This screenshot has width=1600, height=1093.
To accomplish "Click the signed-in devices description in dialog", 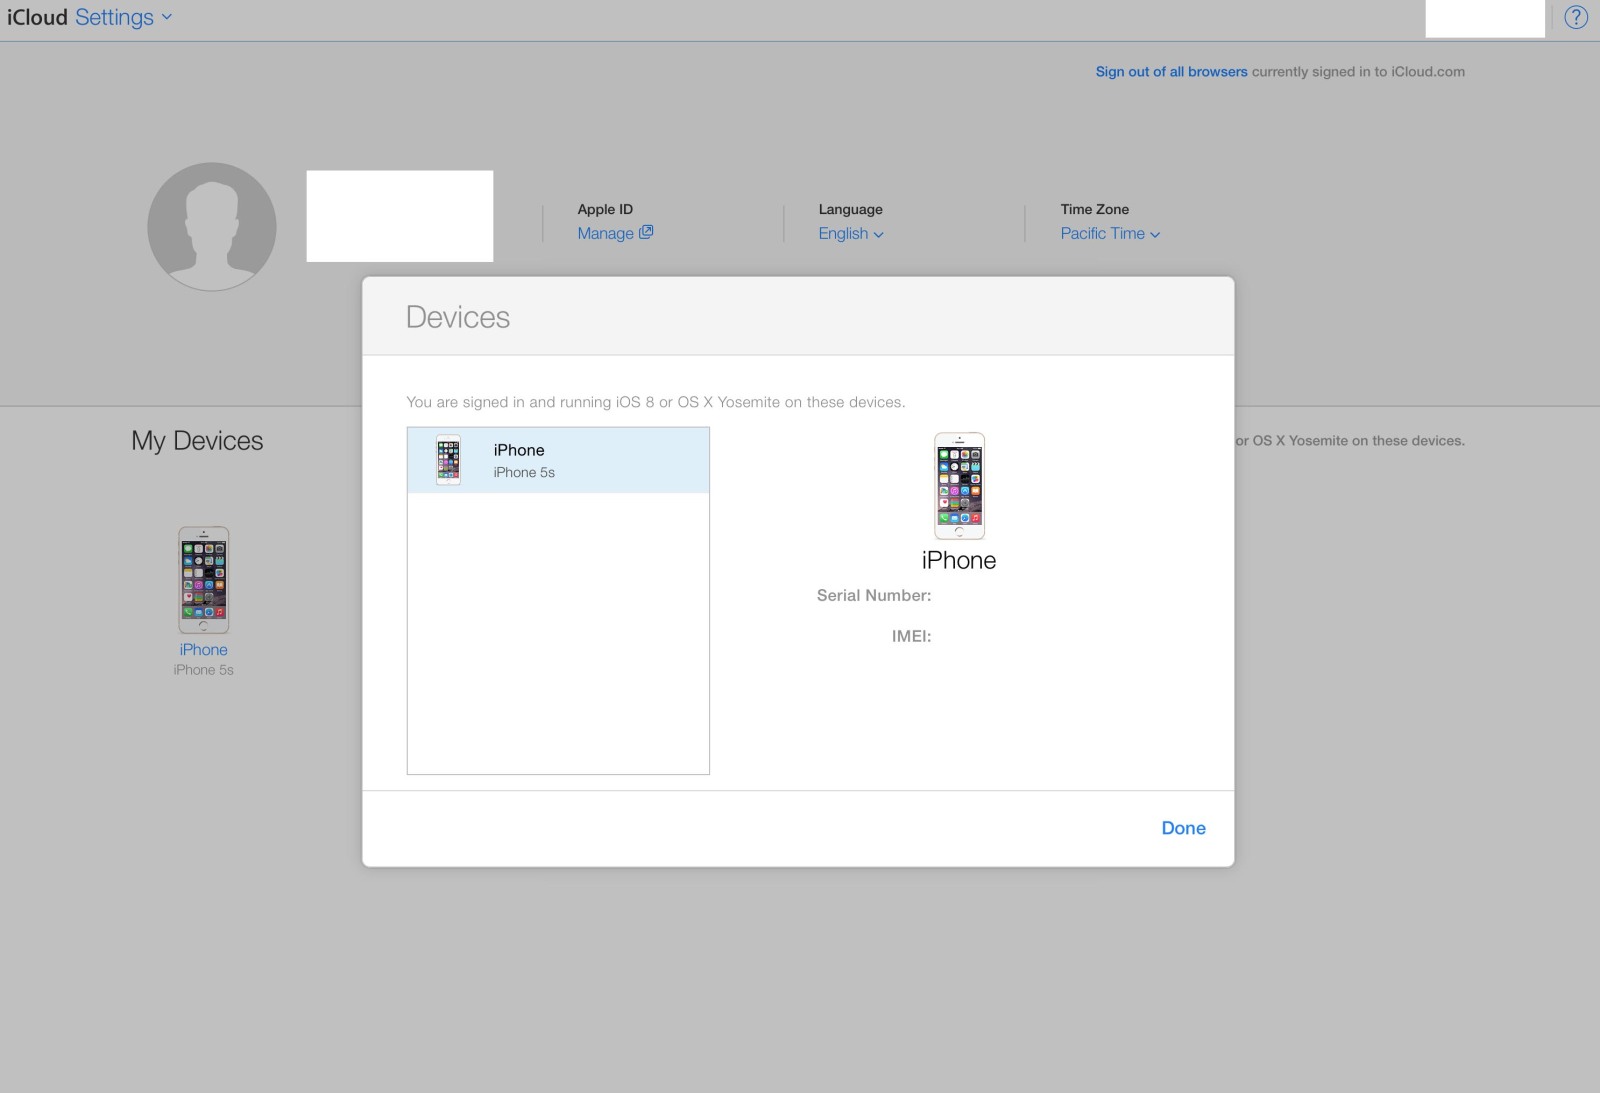I will point(656,402).
